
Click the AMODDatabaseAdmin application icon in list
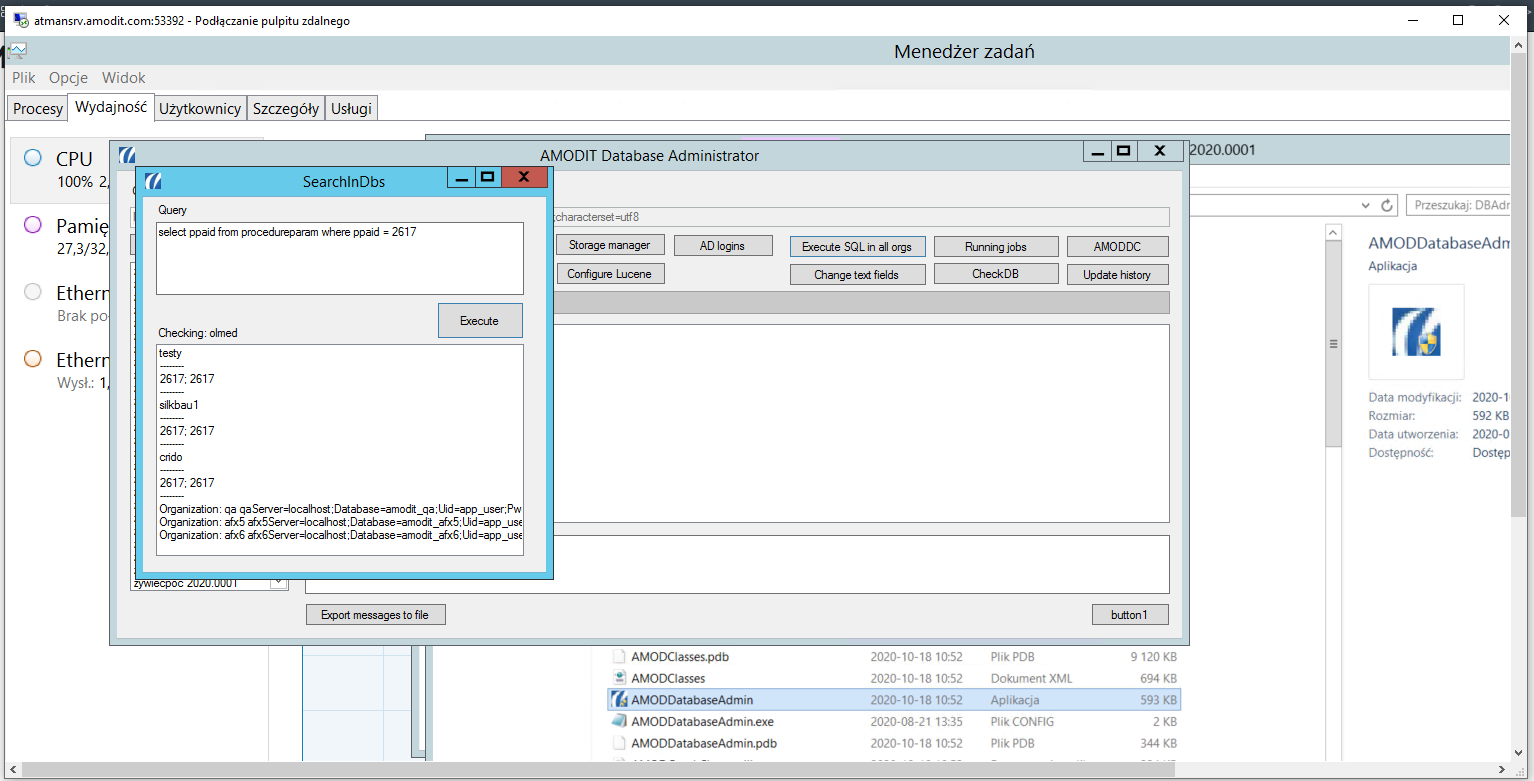click(619, 700)
